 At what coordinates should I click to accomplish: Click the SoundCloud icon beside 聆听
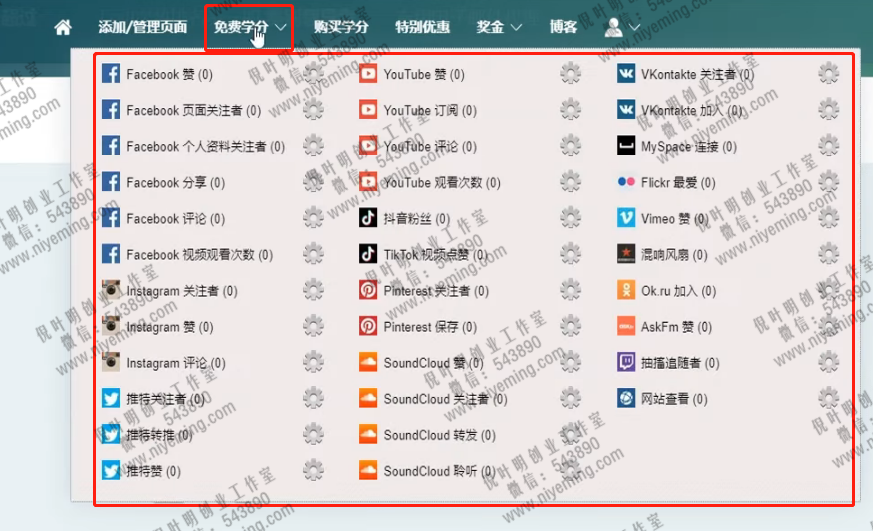coord(368,471)
